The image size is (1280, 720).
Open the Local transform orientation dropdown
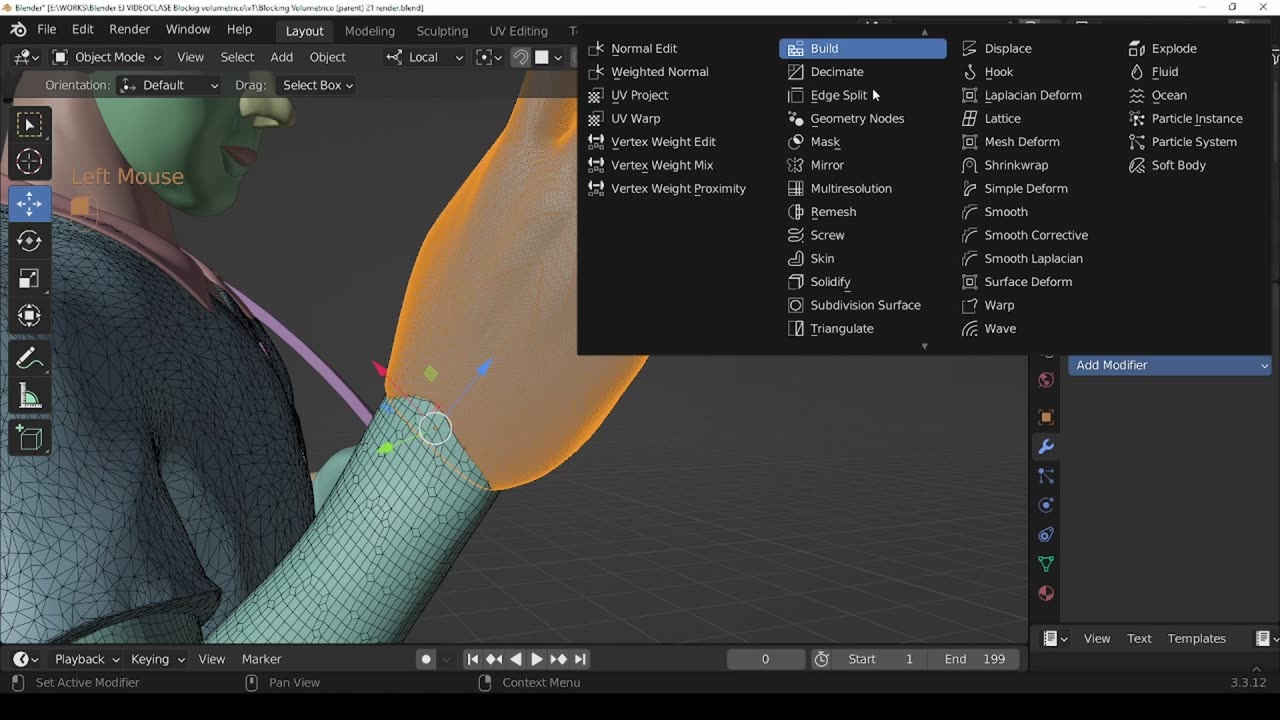point(425,57)
